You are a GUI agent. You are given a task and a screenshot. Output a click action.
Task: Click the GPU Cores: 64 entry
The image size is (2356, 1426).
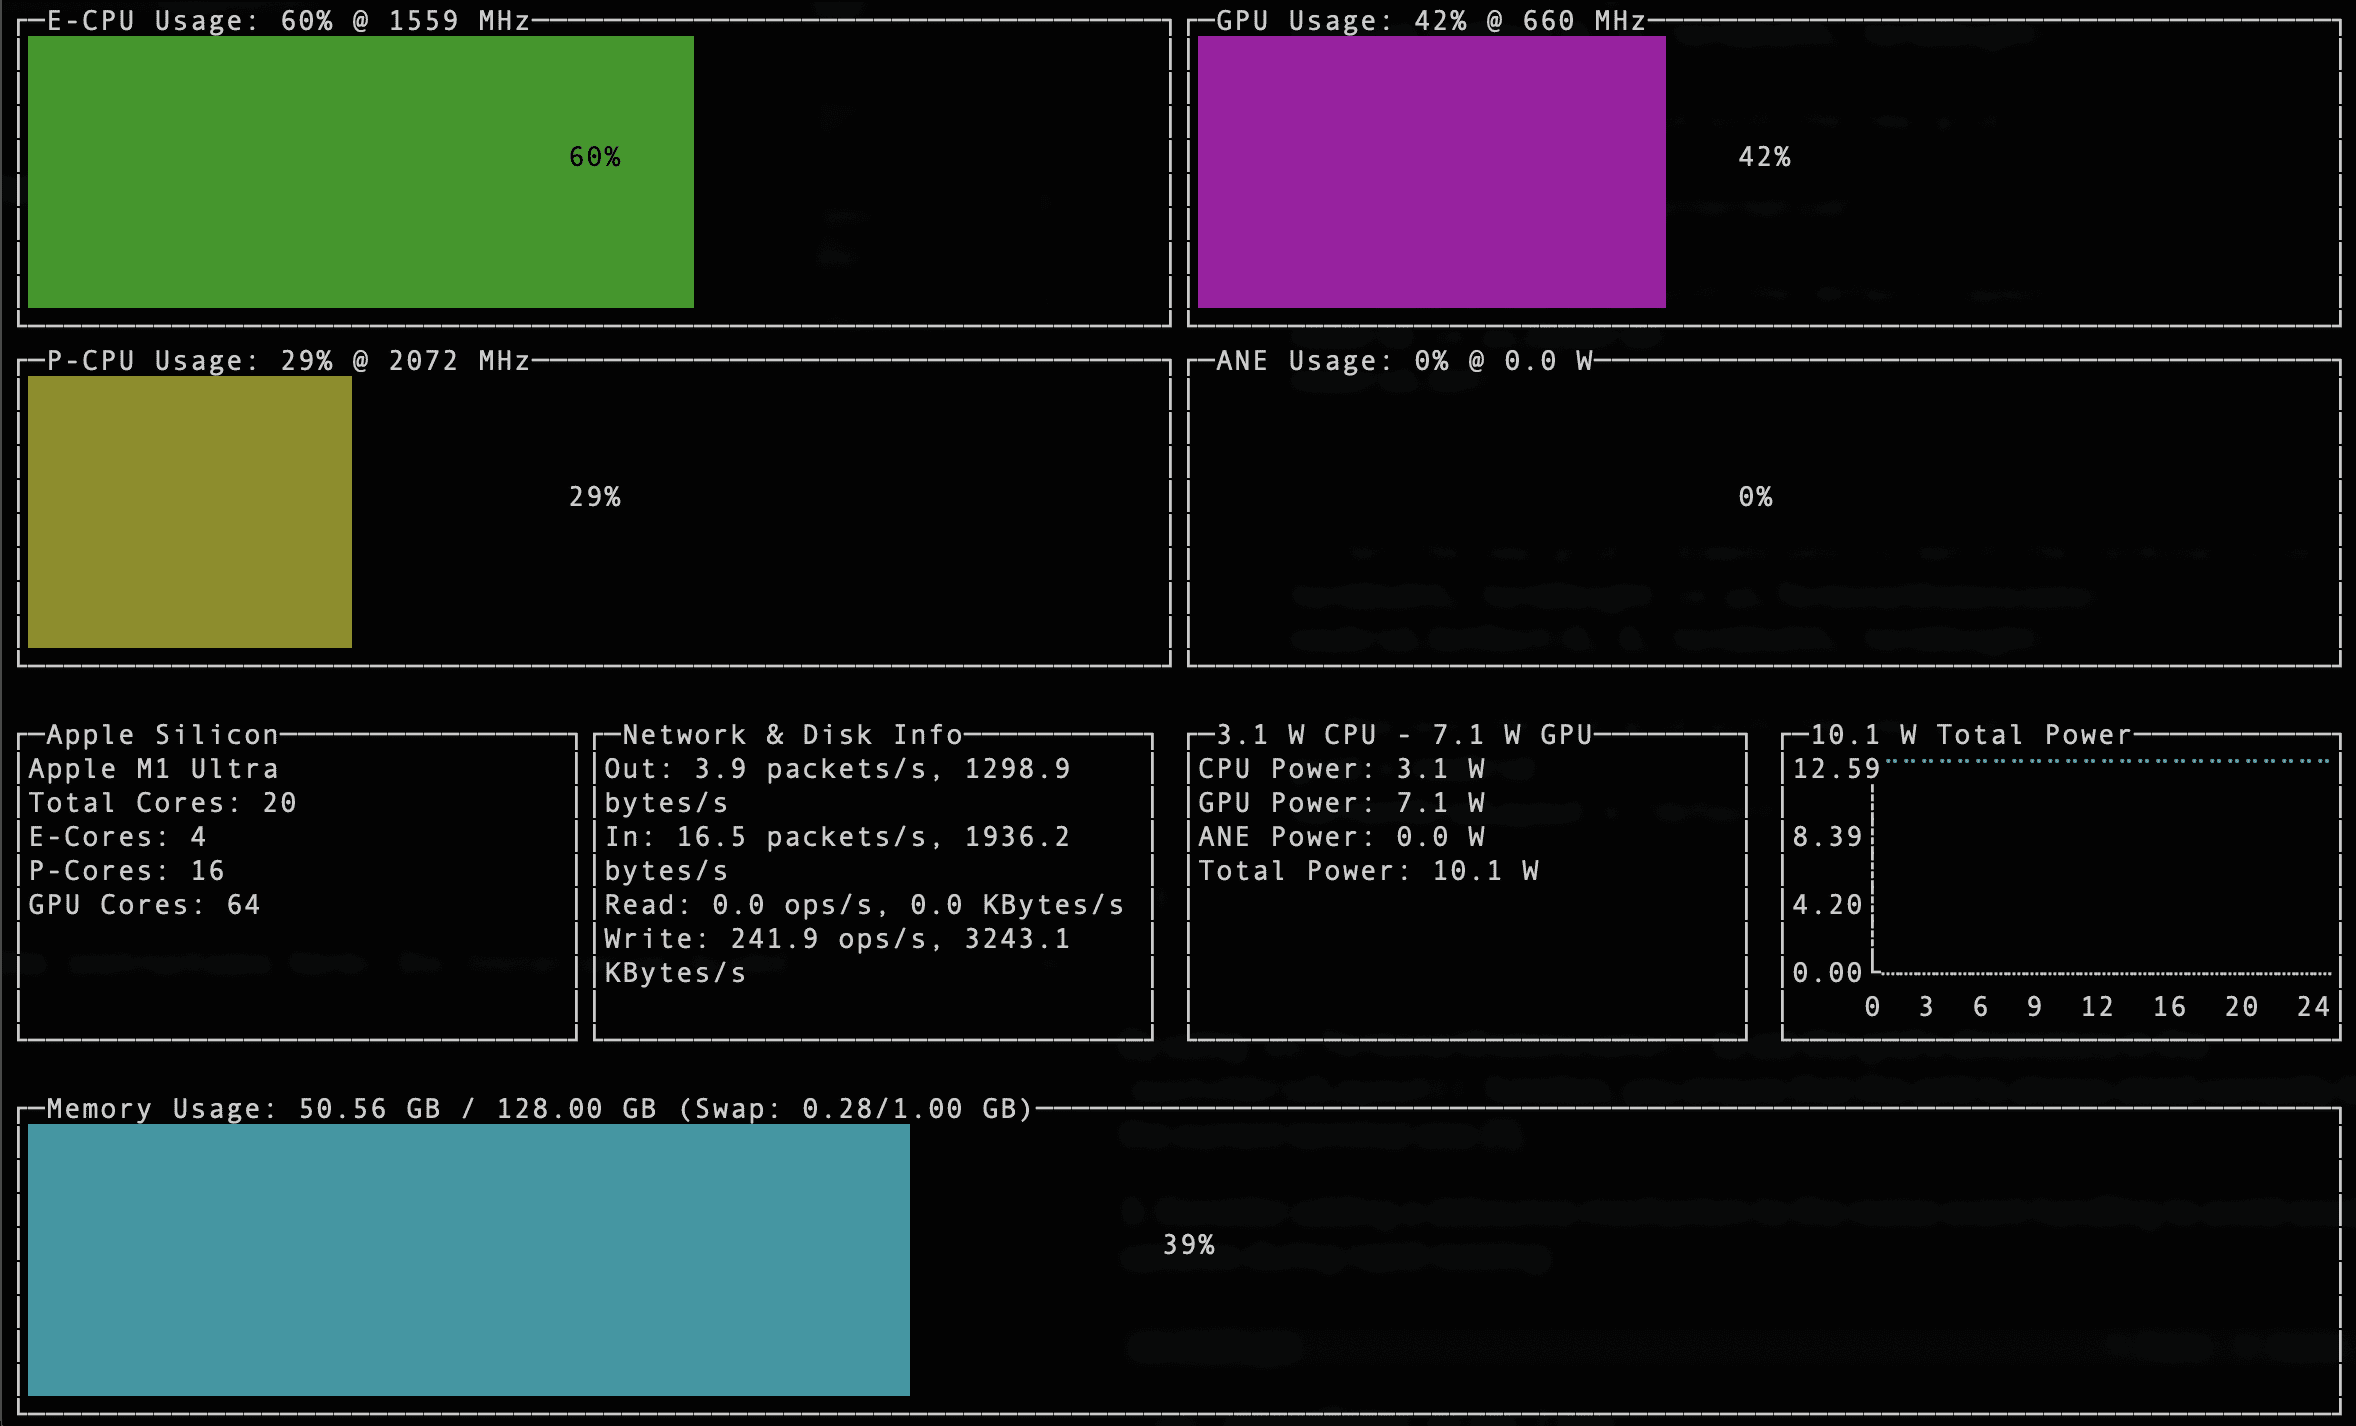tap(145, 904)
